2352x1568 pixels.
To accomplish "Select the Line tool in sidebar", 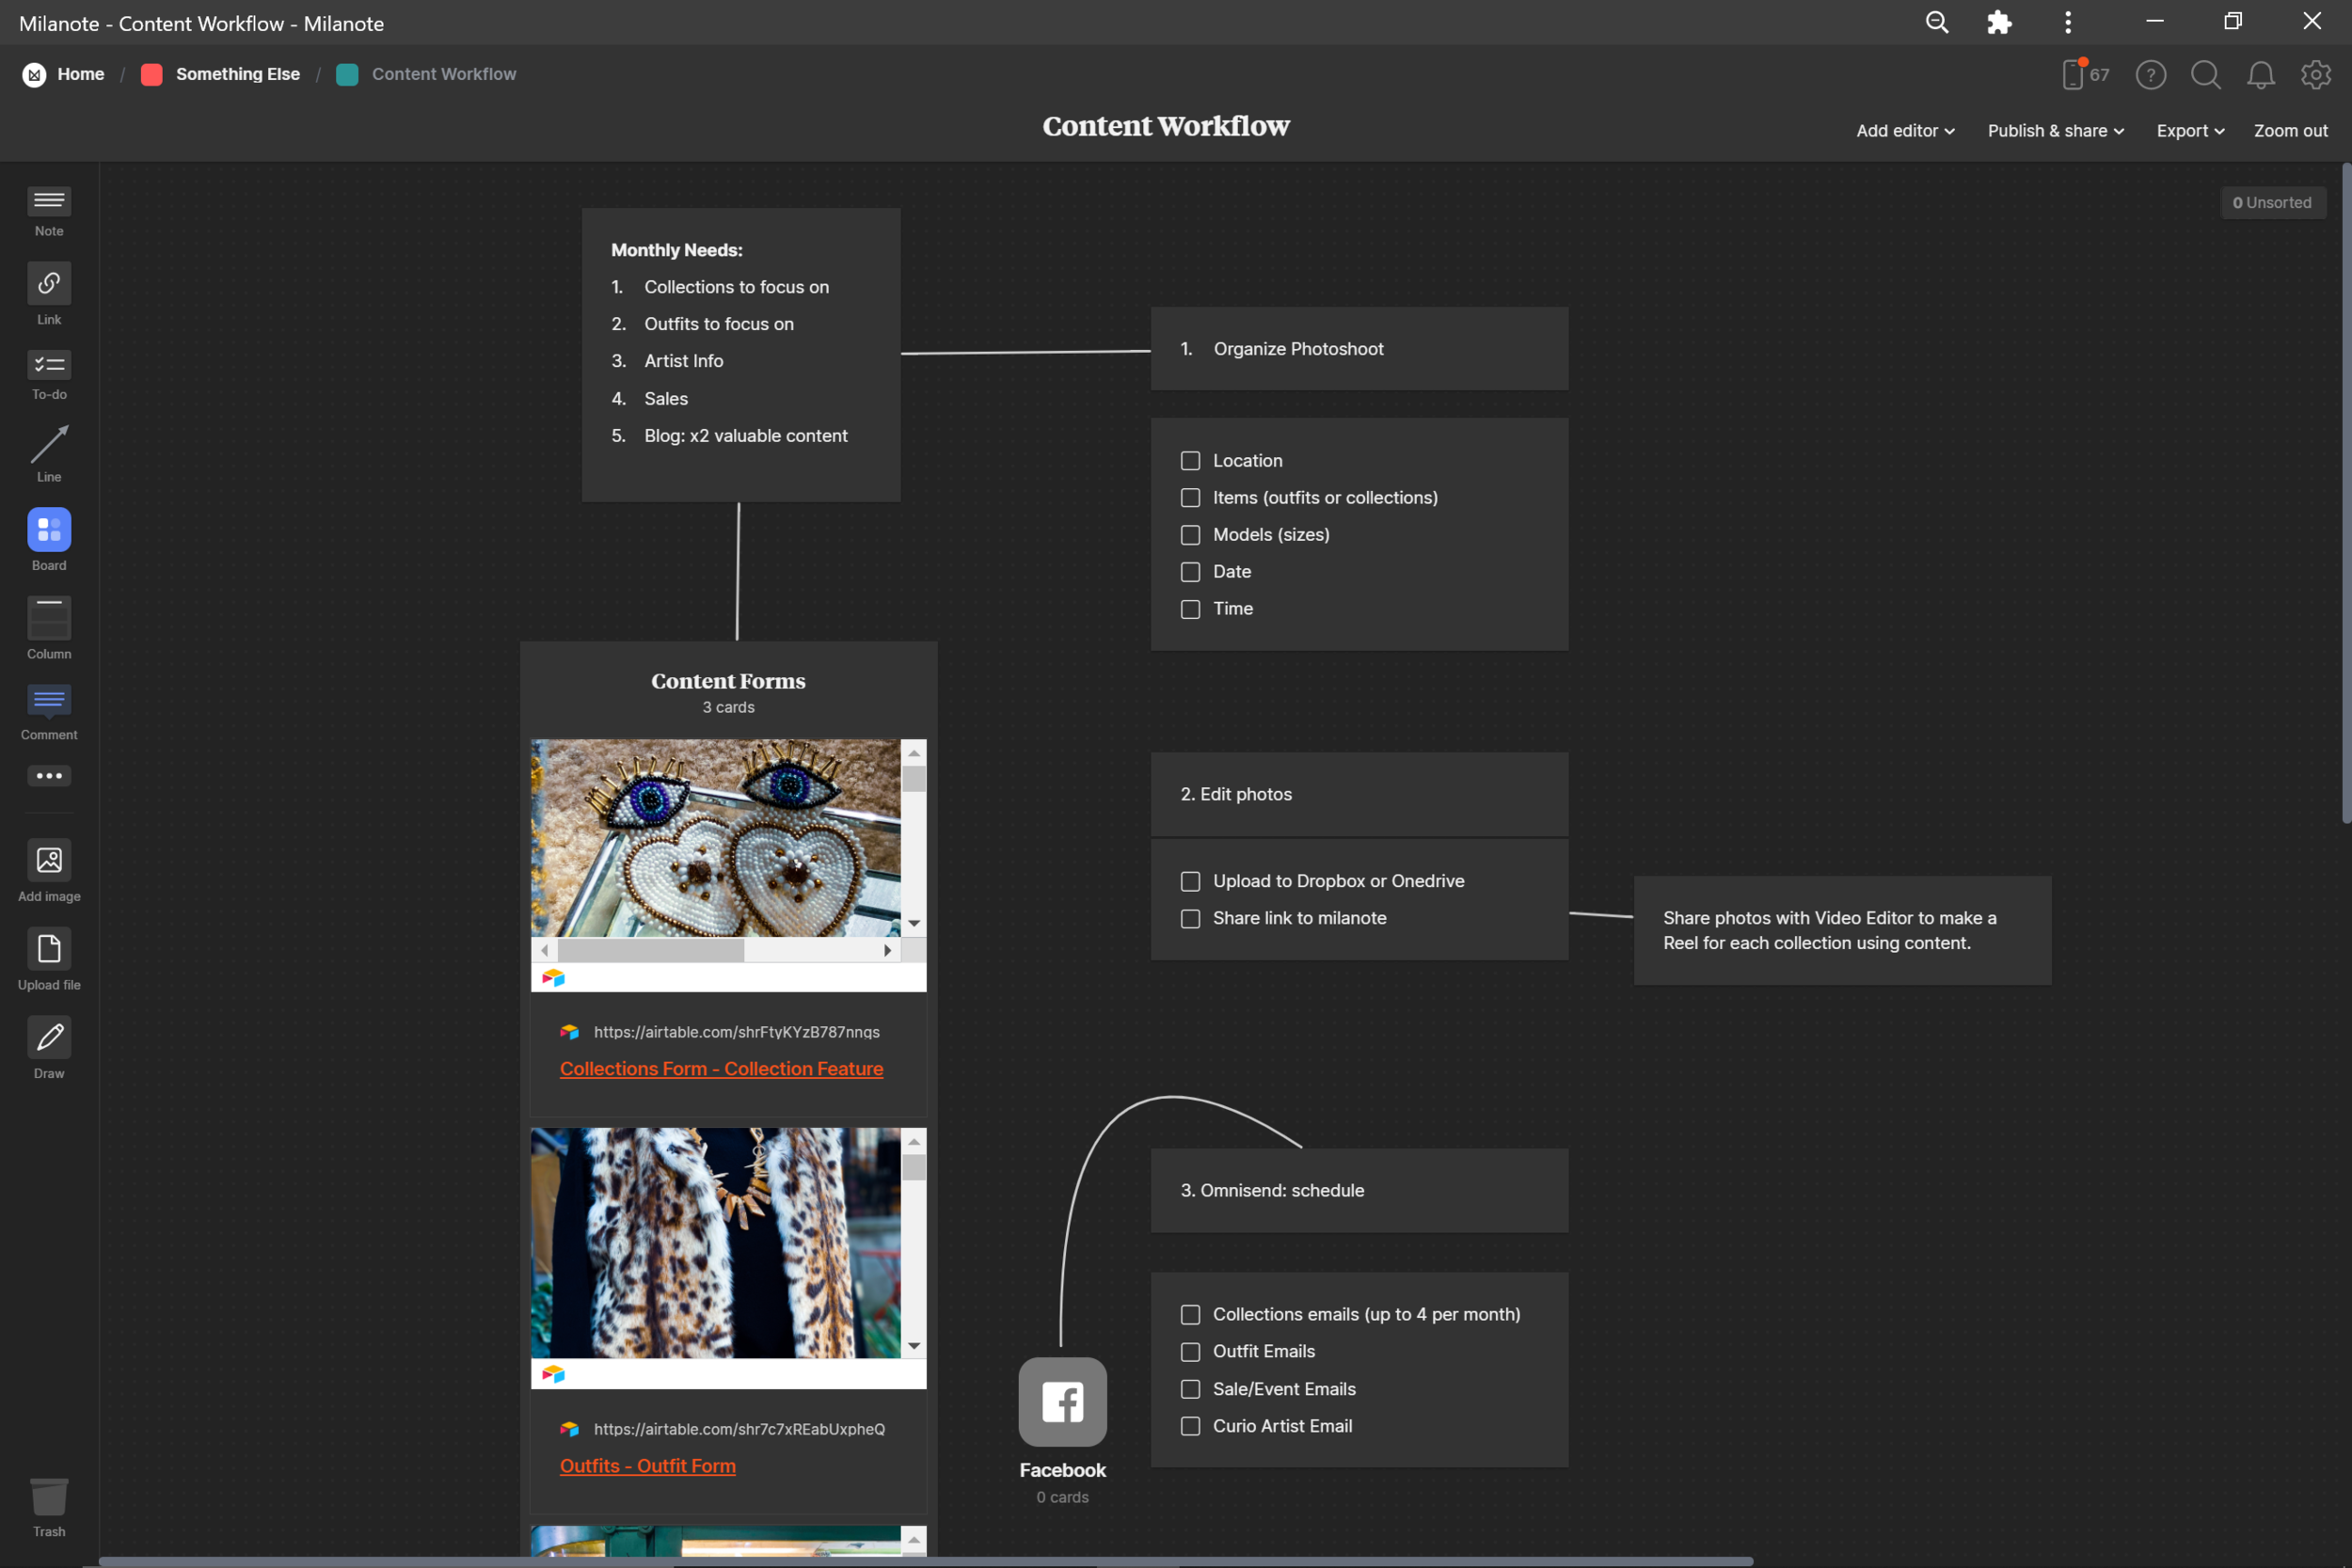I will (x=49, y=453).
